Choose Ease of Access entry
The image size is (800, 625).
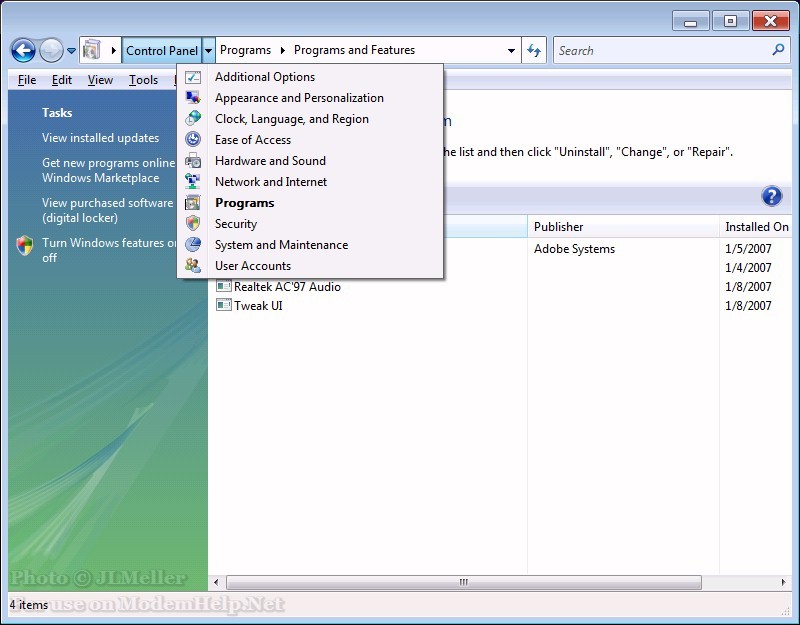[x=310, y=139]
